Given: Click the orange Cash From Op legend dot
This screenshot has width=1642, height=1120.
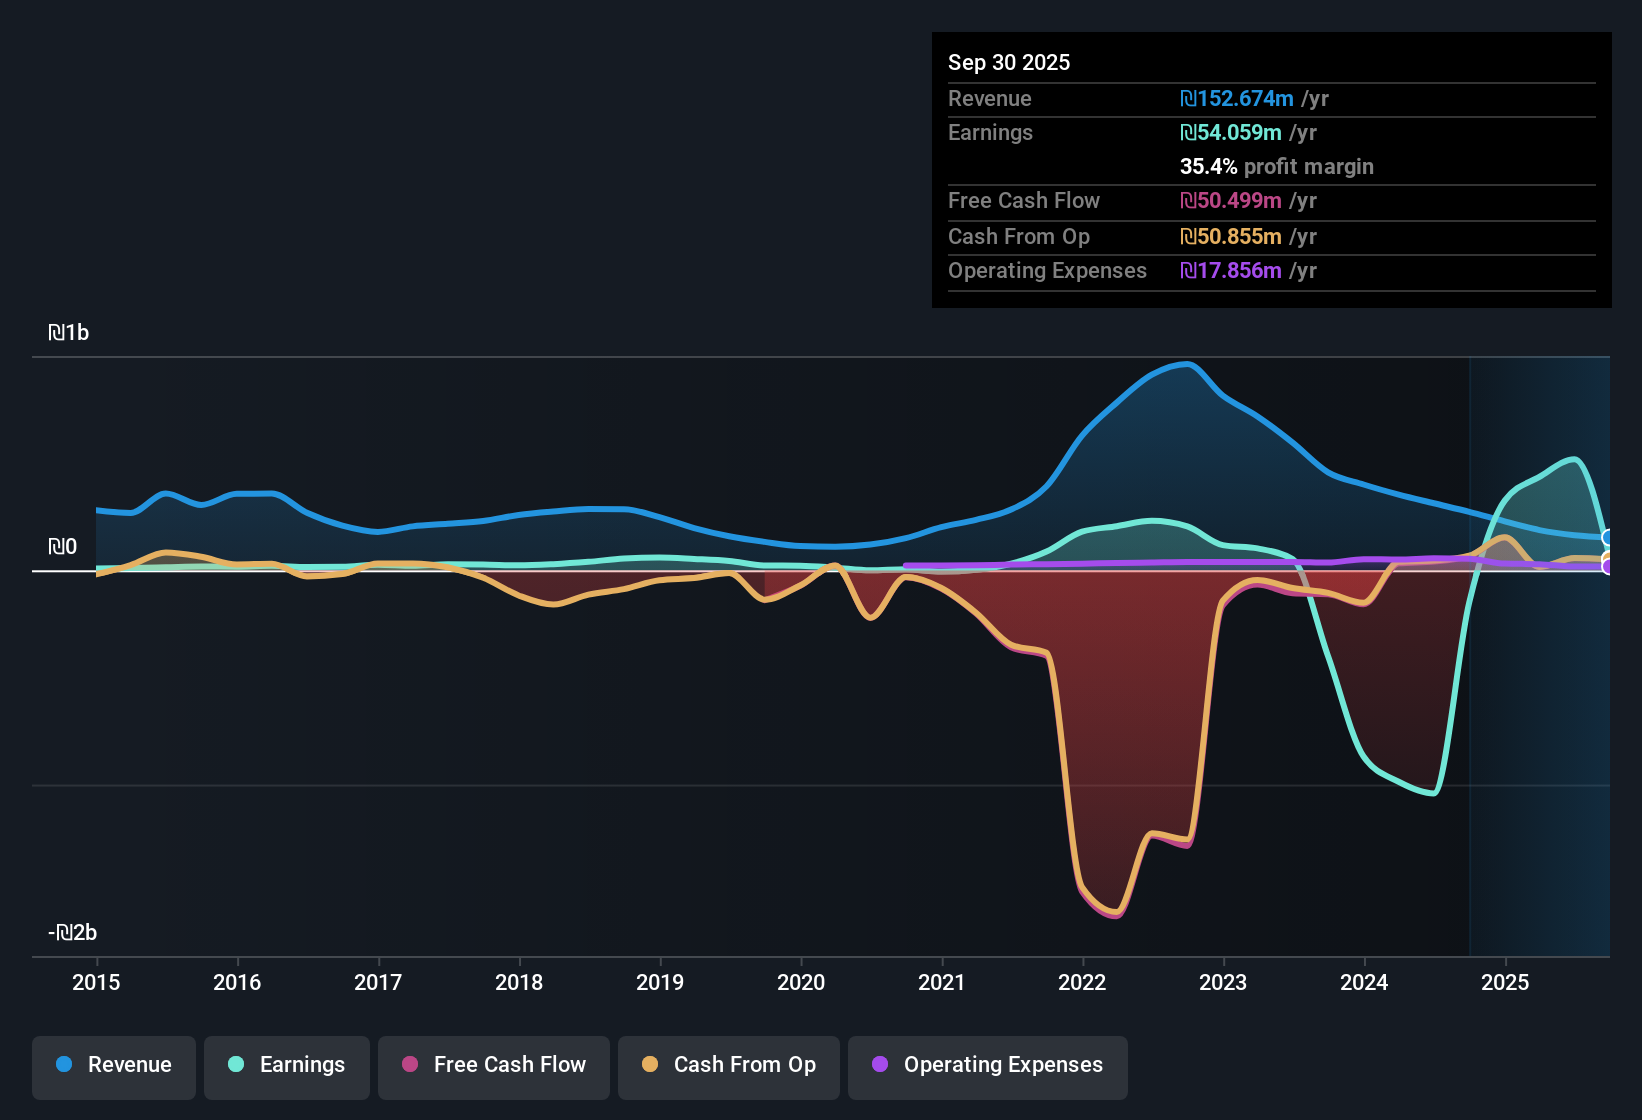Looking at the screenshot, I should coord(650,1065).
